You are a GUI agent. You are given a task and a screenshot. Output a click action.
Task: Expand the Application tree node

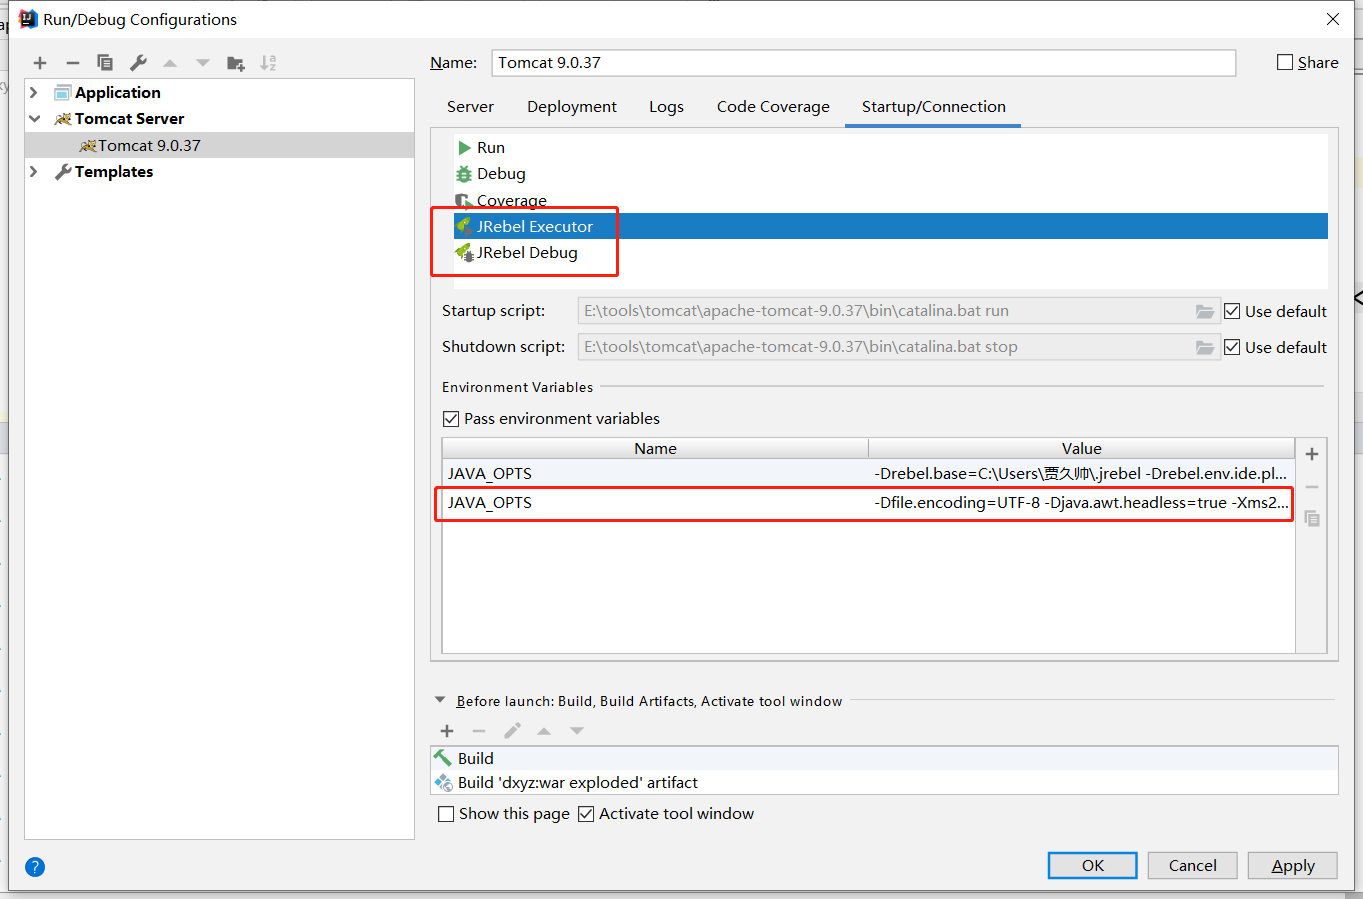click(x=34, y=92)
